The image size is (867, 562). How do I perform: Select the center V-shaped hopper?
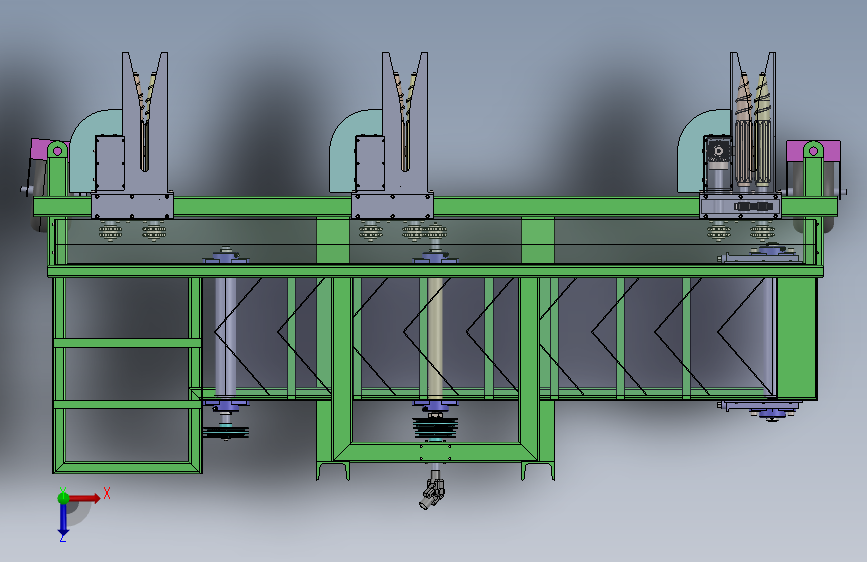click(x=405, y=123)
